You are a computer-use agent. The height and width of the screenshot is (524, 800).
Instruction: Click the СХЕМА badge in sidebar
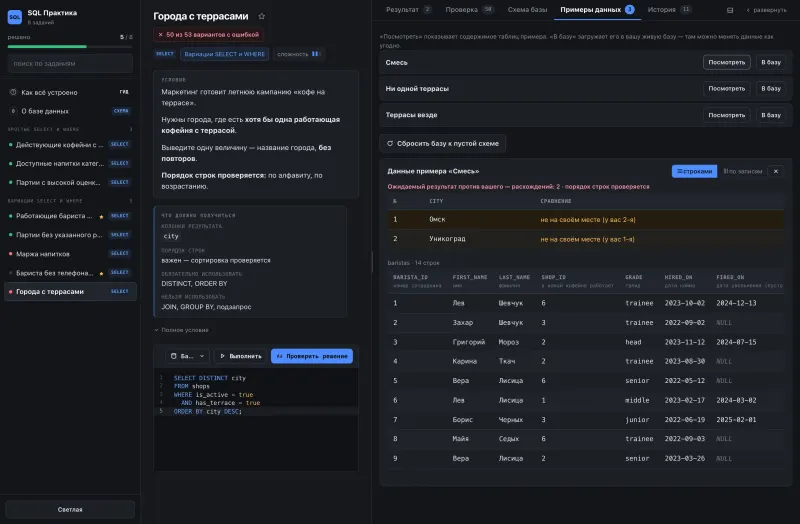click(121, 111)
